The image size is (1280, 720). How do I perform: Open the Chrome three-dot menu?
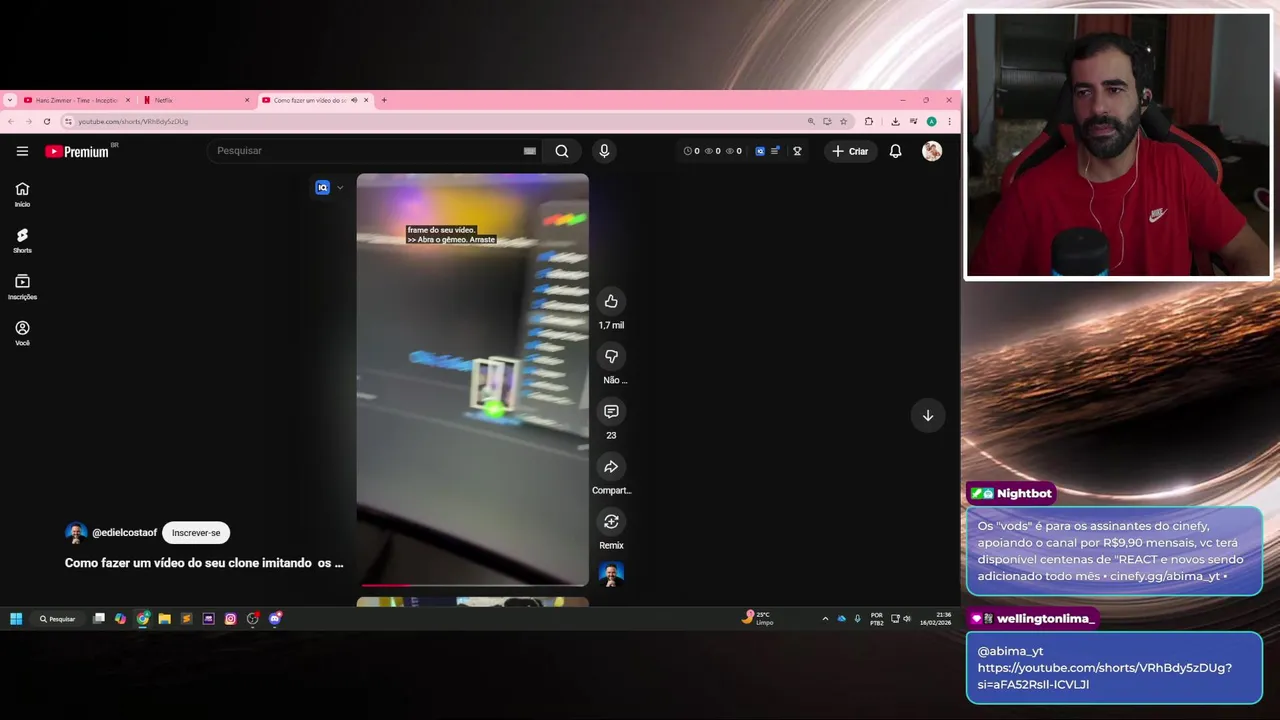(949, 121)
